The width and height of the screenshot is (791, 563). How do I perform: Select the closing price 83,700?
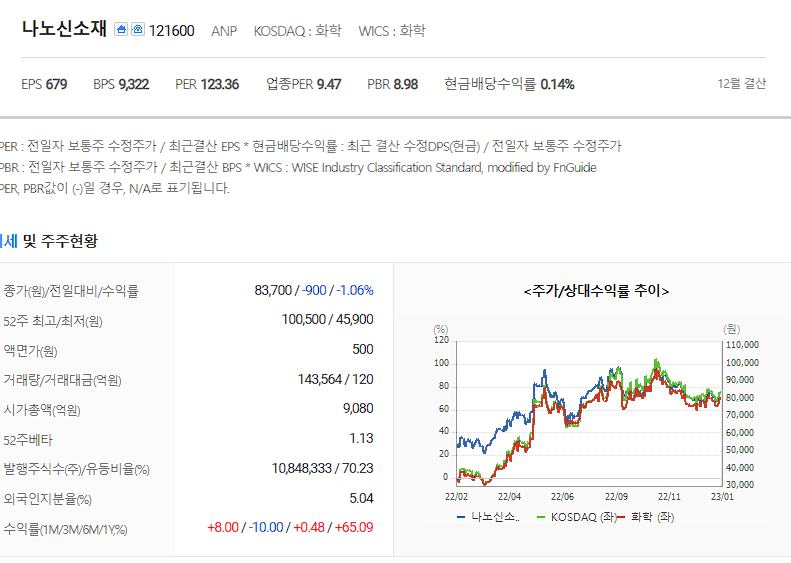pos(273,291)
